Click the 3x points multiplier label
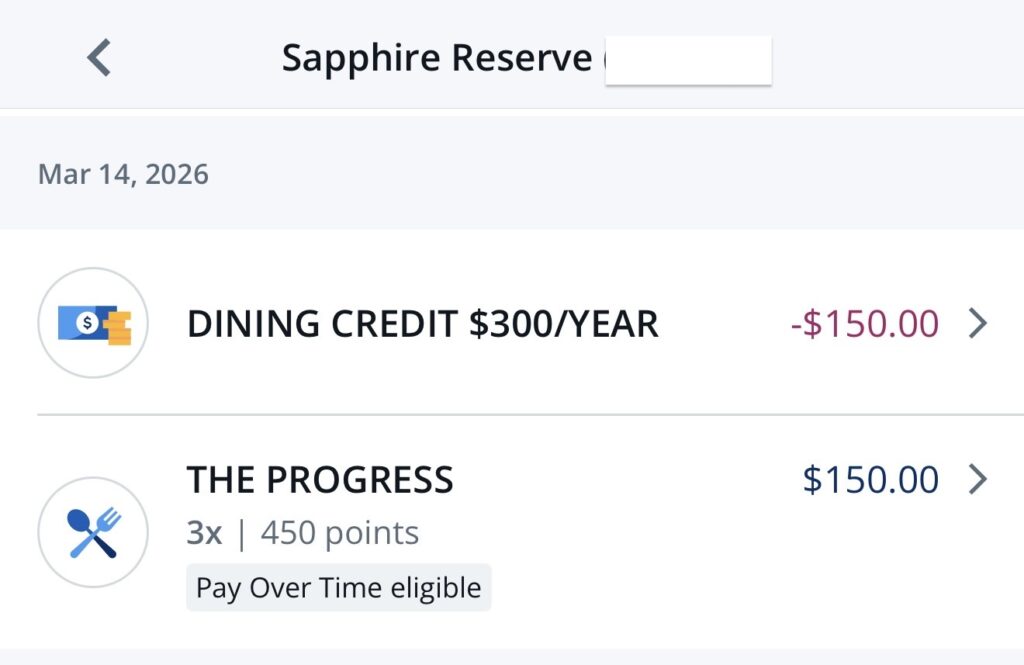 [204, 533]
